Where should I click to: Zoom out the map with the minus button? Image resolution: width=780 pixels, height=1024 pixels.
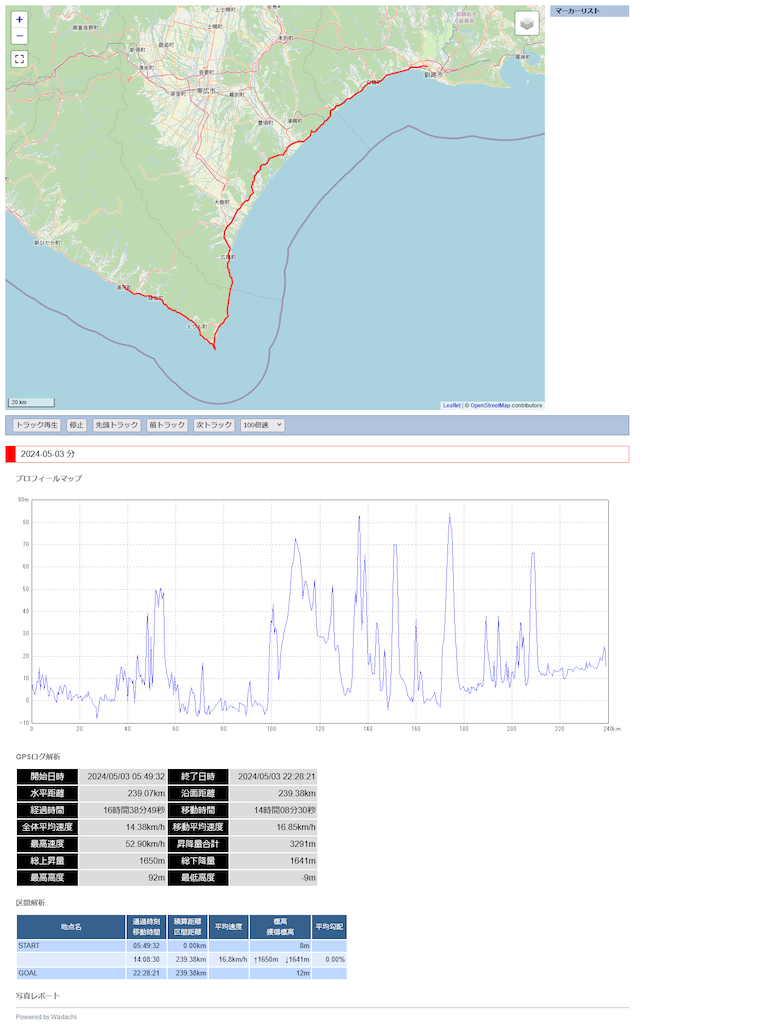(20, 36)
